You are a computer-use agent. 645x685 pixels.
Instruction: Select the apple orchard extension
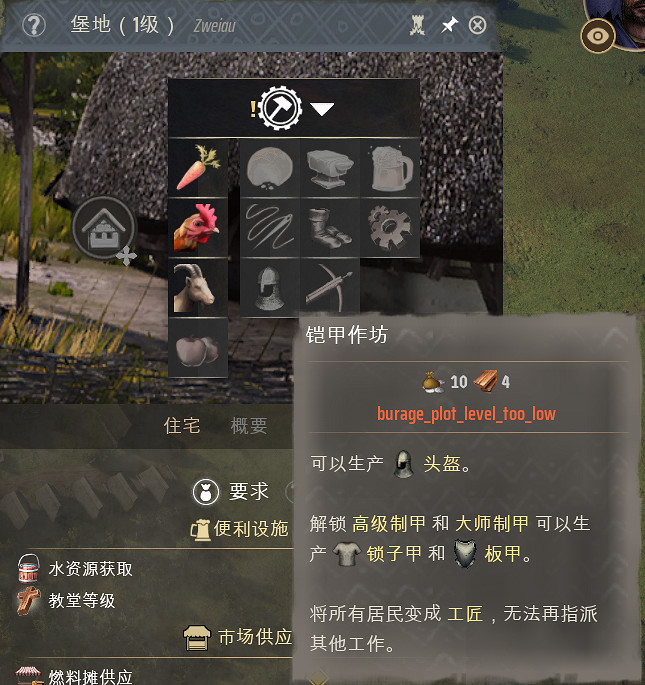[x=198, y=348]
